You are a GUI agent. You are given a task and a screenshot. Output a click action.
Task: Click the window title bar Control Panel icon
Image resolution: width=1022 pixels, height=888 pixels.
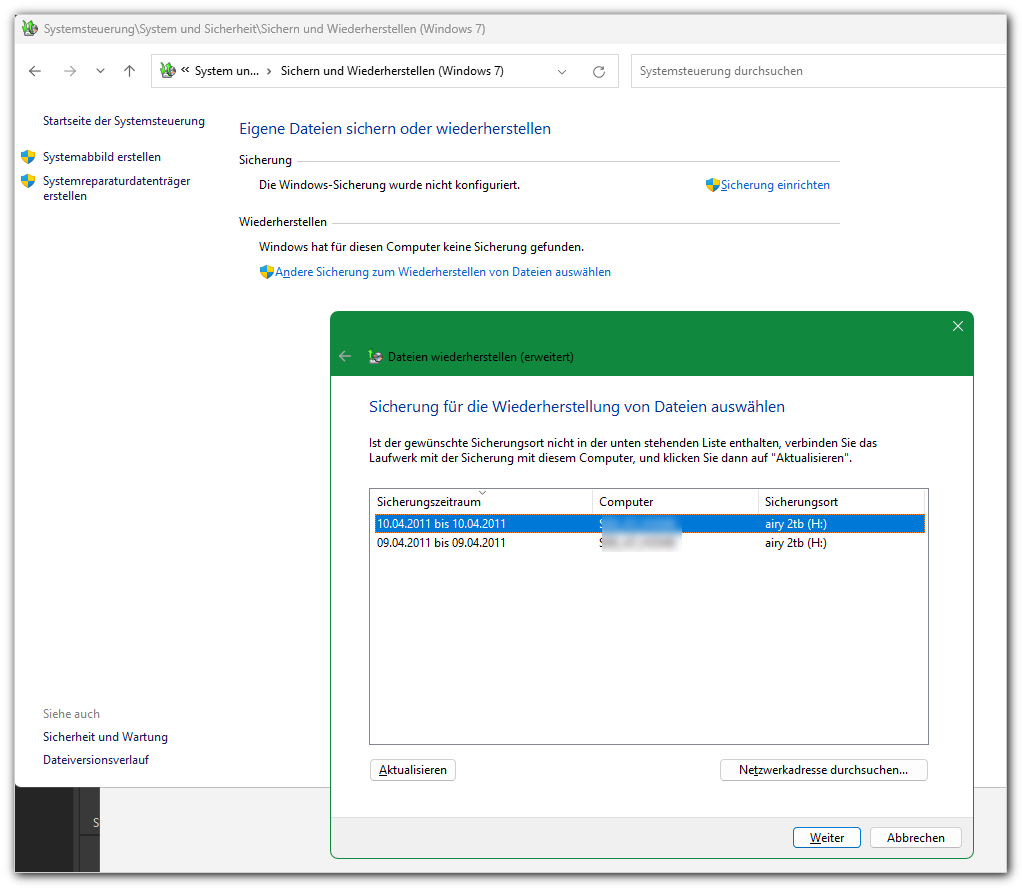29,29
